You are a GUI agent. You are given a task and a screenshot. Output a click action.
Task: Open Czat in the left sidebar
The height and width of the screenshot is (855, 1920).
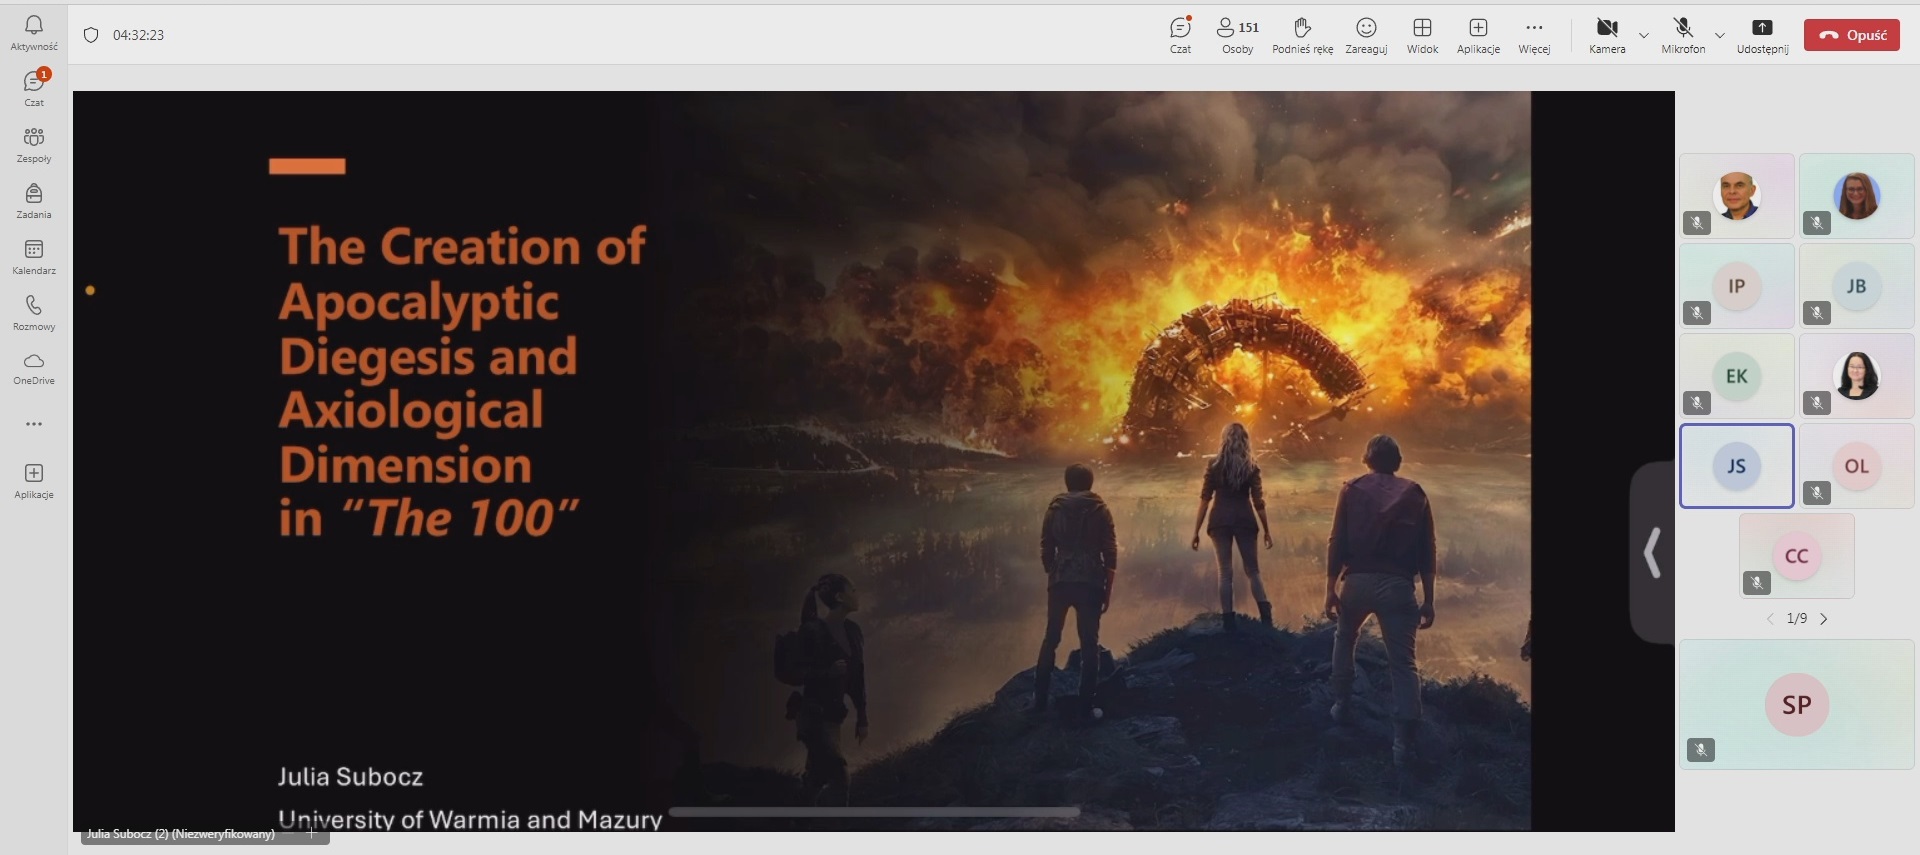[34, 88]
